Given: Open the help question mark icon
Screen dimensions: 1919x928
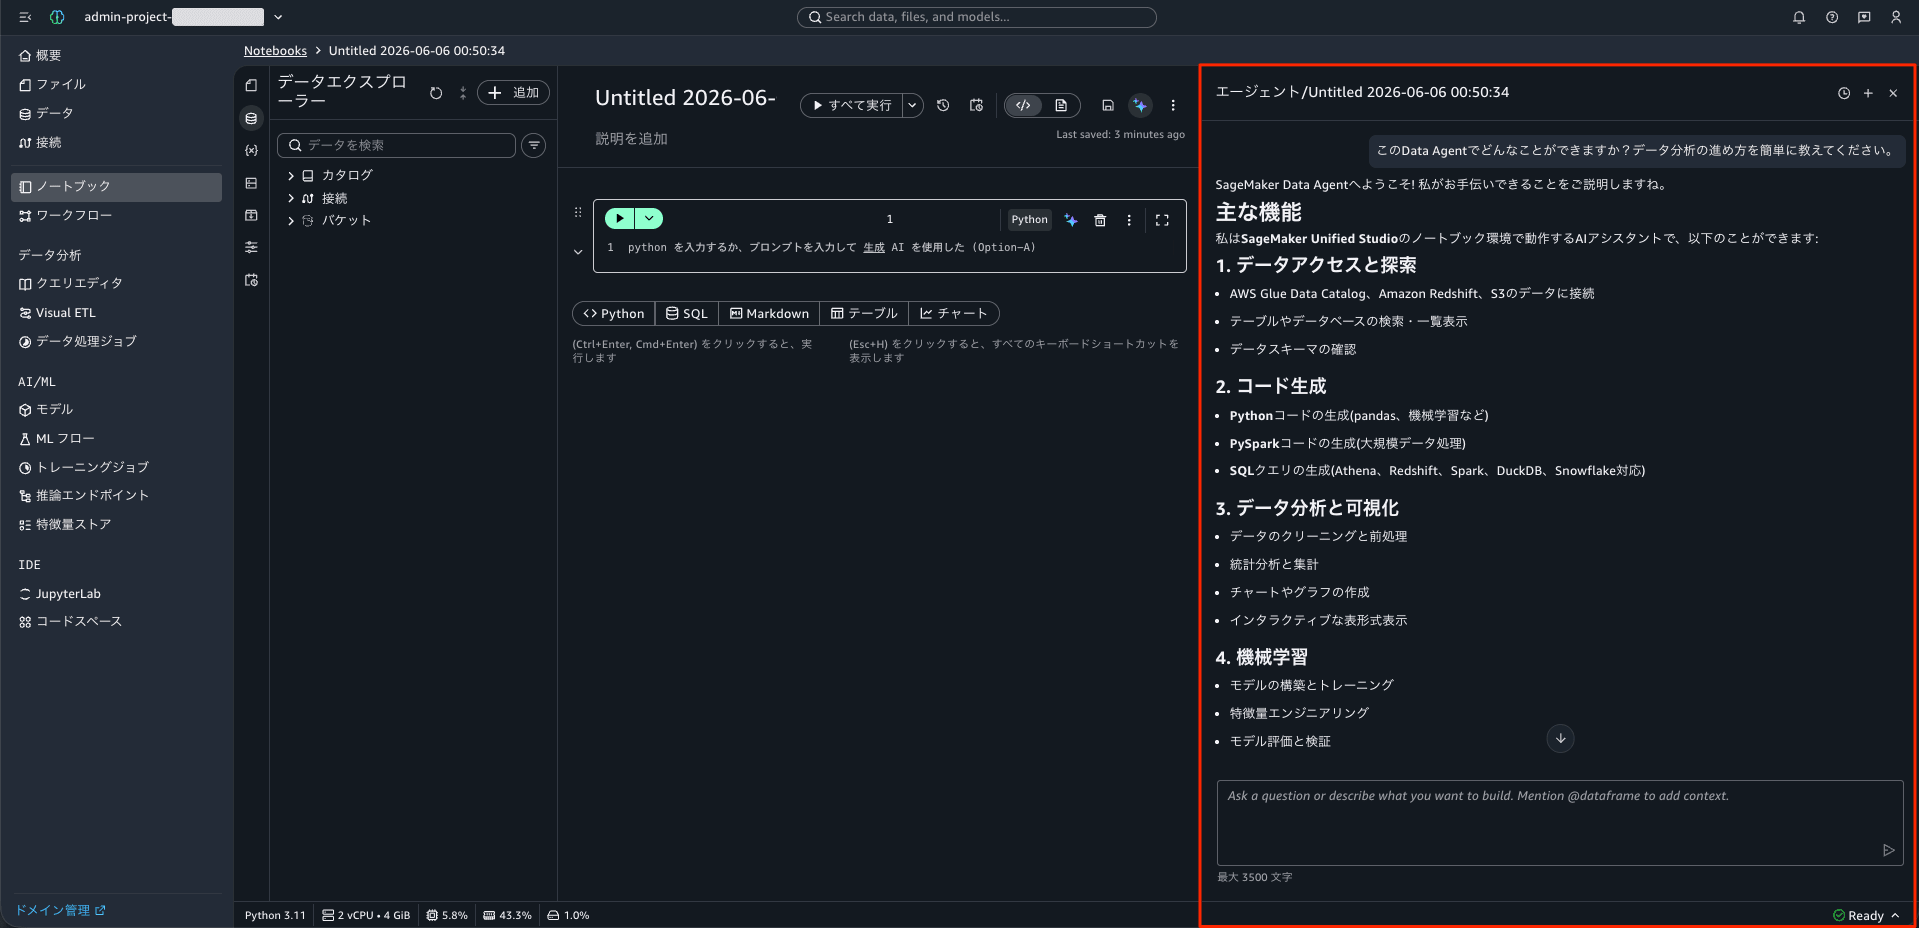Looking at the screenshot, I should (x=1832, y=17).
